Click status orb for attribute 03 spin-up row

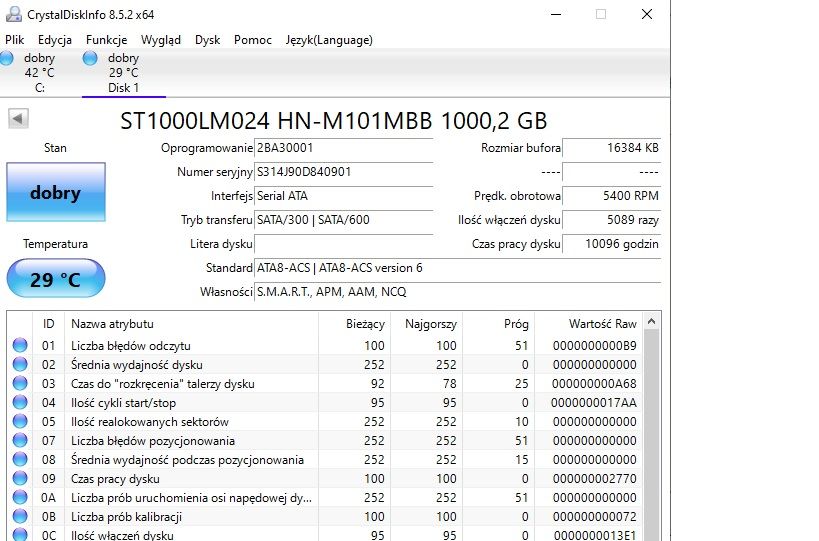(20, 383)
